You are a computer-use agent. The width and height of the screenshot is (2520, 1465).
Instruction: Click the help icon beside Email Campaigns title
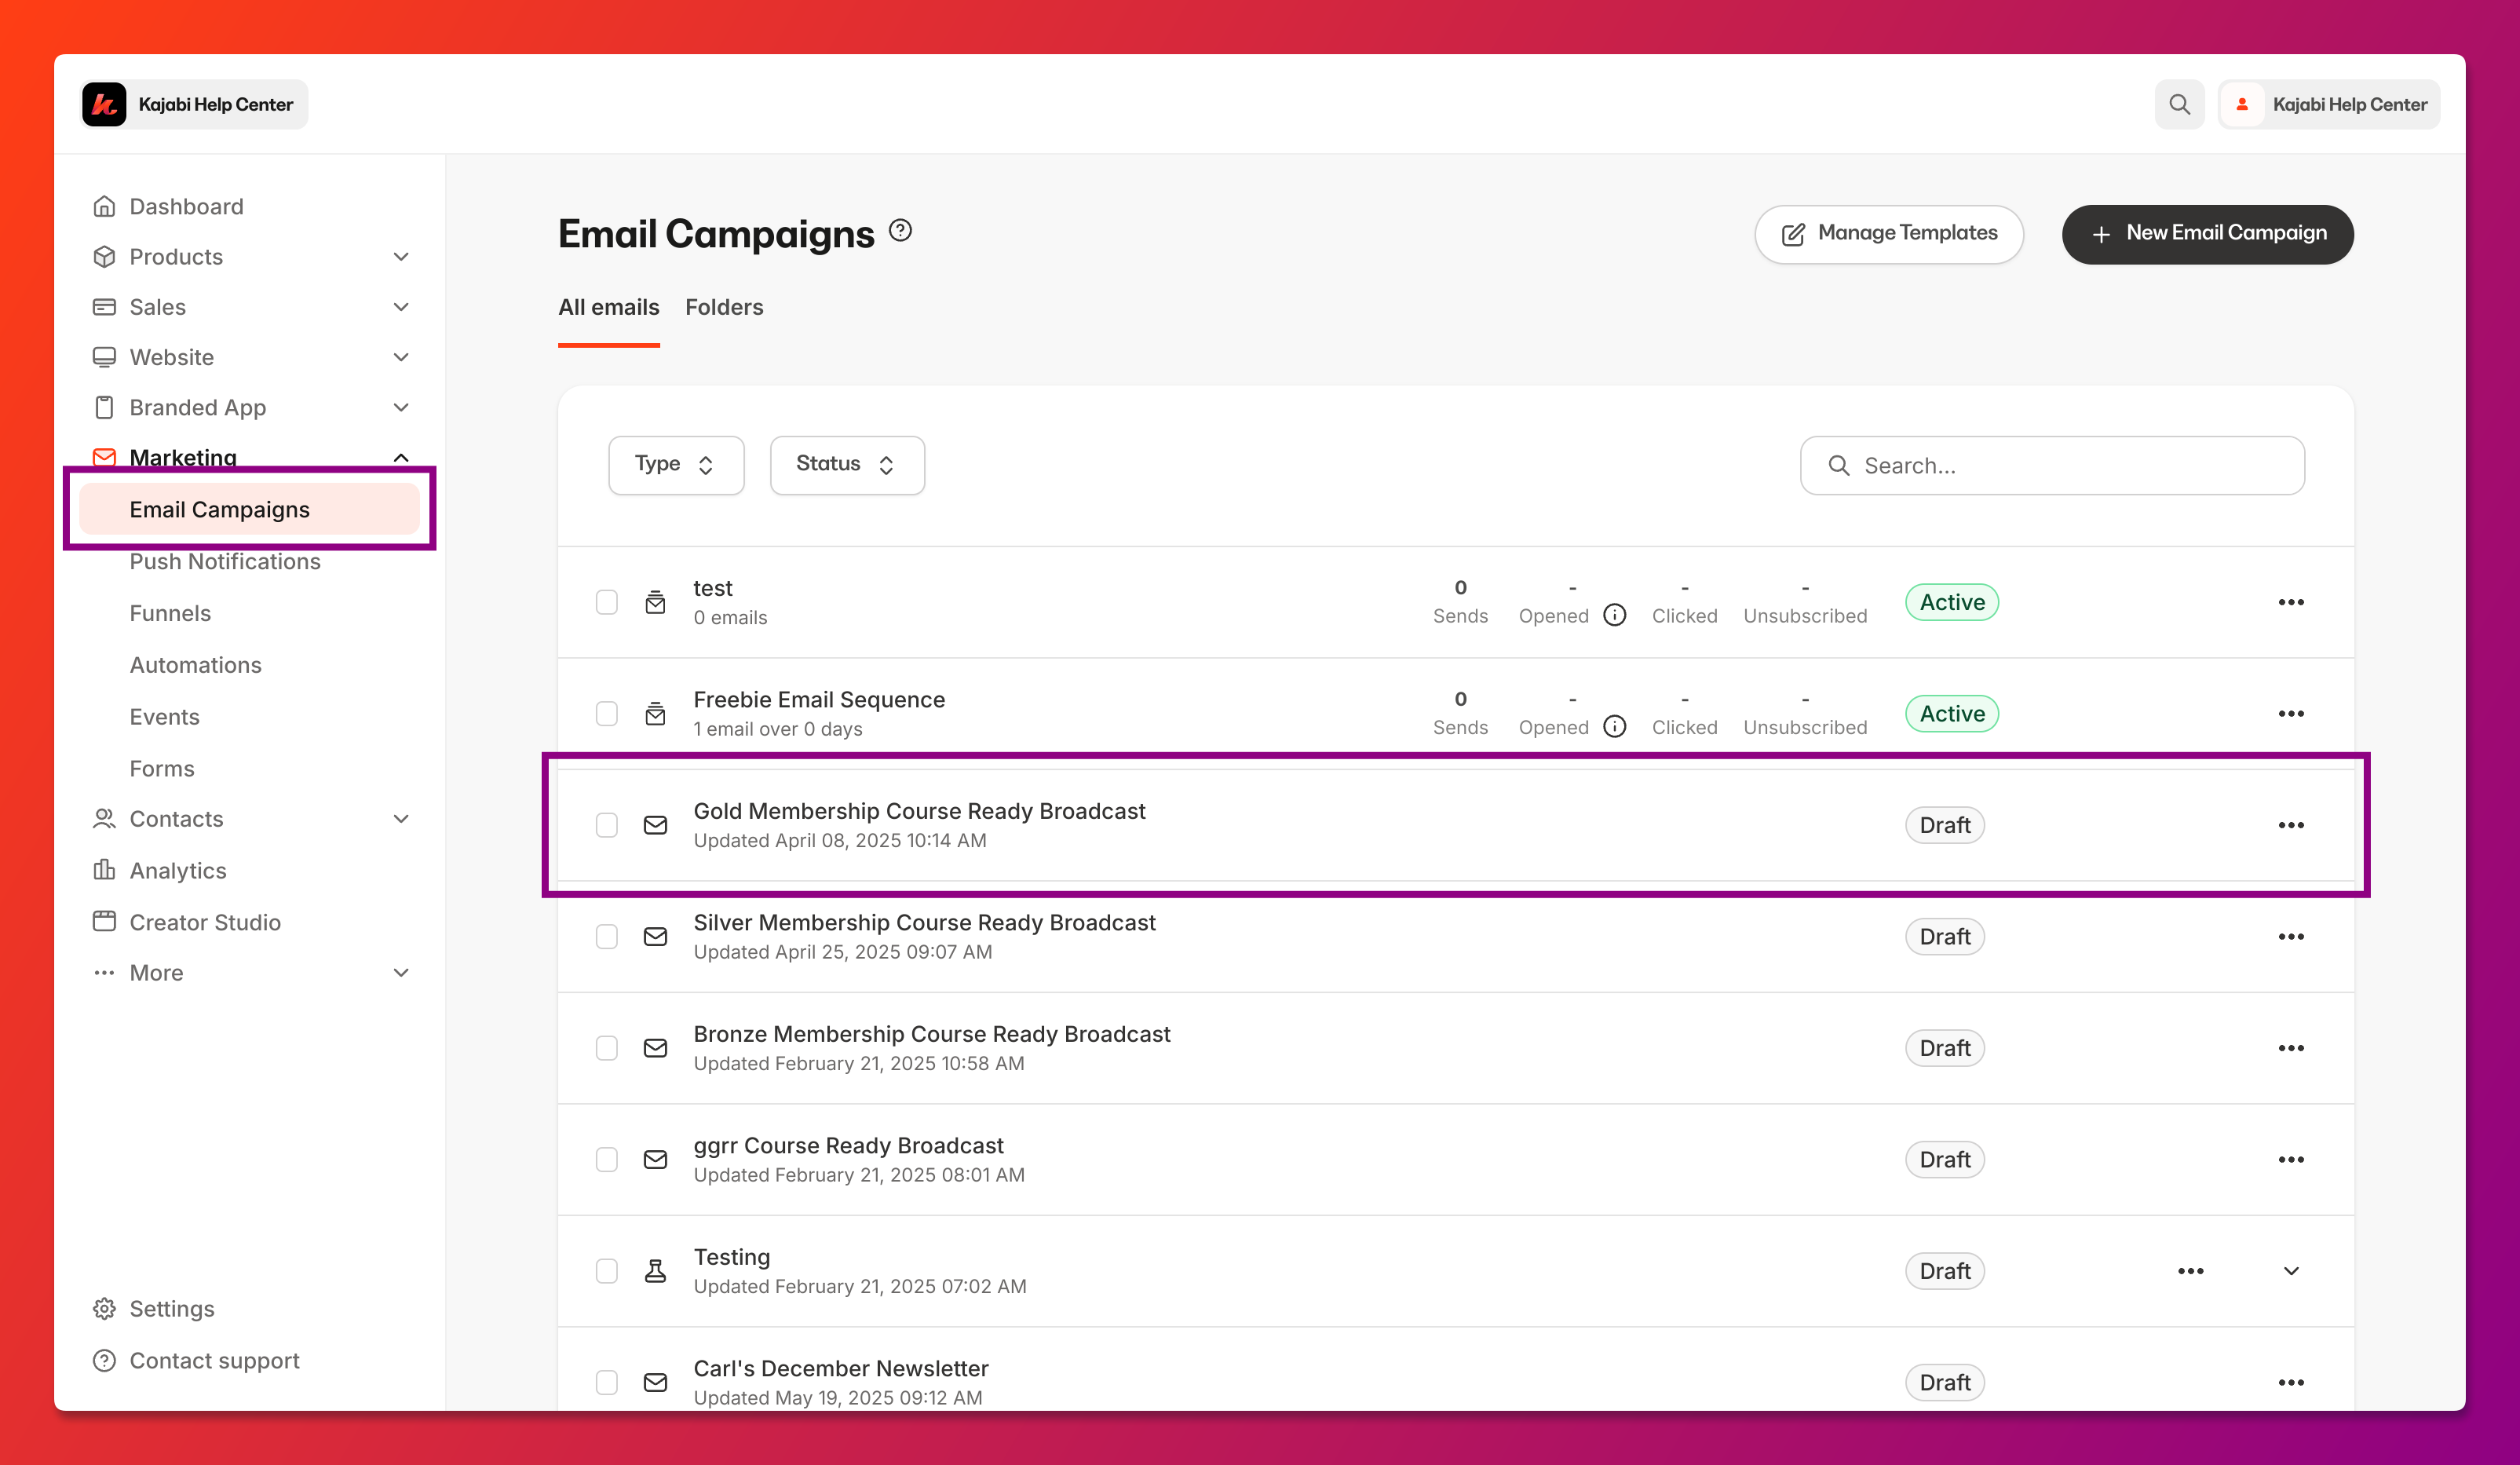pos(900,231)
